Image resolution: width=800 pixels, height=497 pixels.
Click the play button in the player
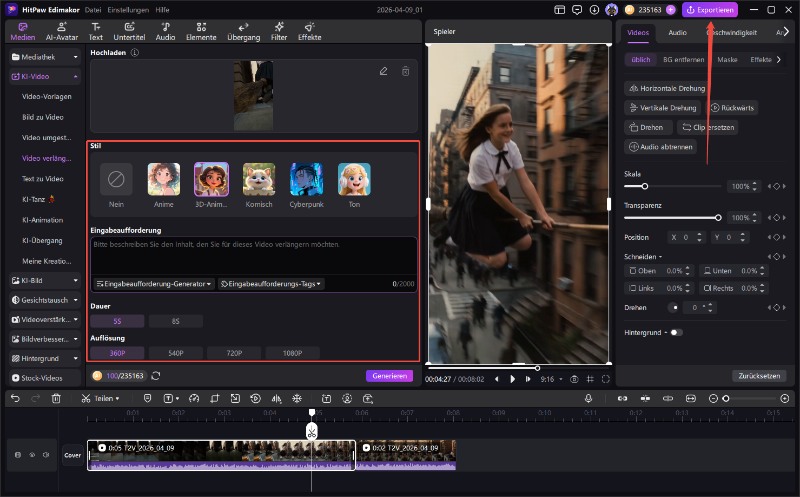[x=513, y=379]
